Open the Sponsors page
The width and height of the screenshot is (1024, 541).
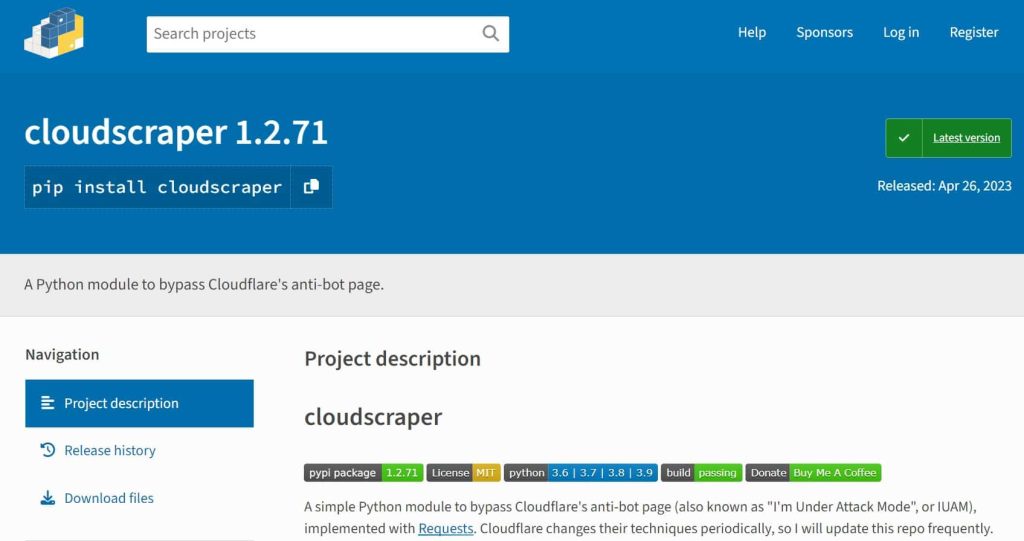pos(824,32)
